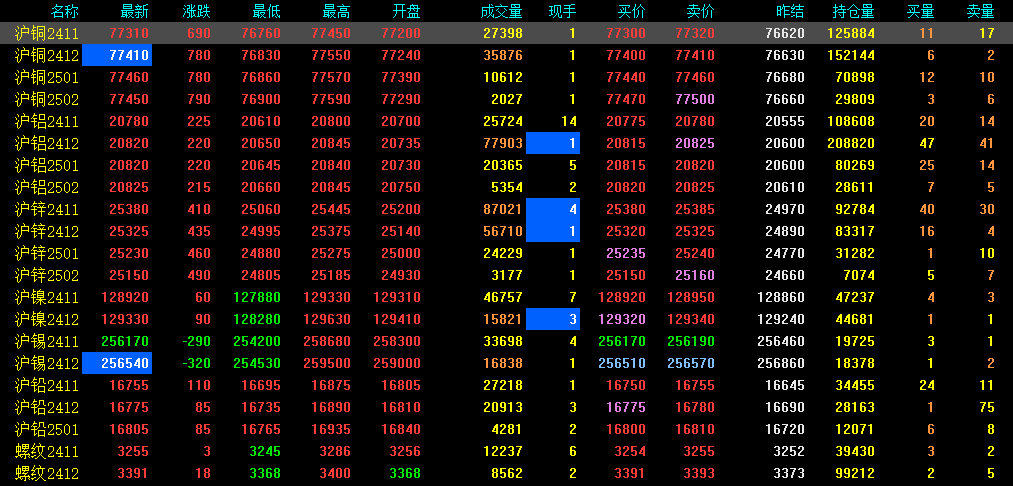
Task: Click the -290 change value
Action: click(196, 342)
